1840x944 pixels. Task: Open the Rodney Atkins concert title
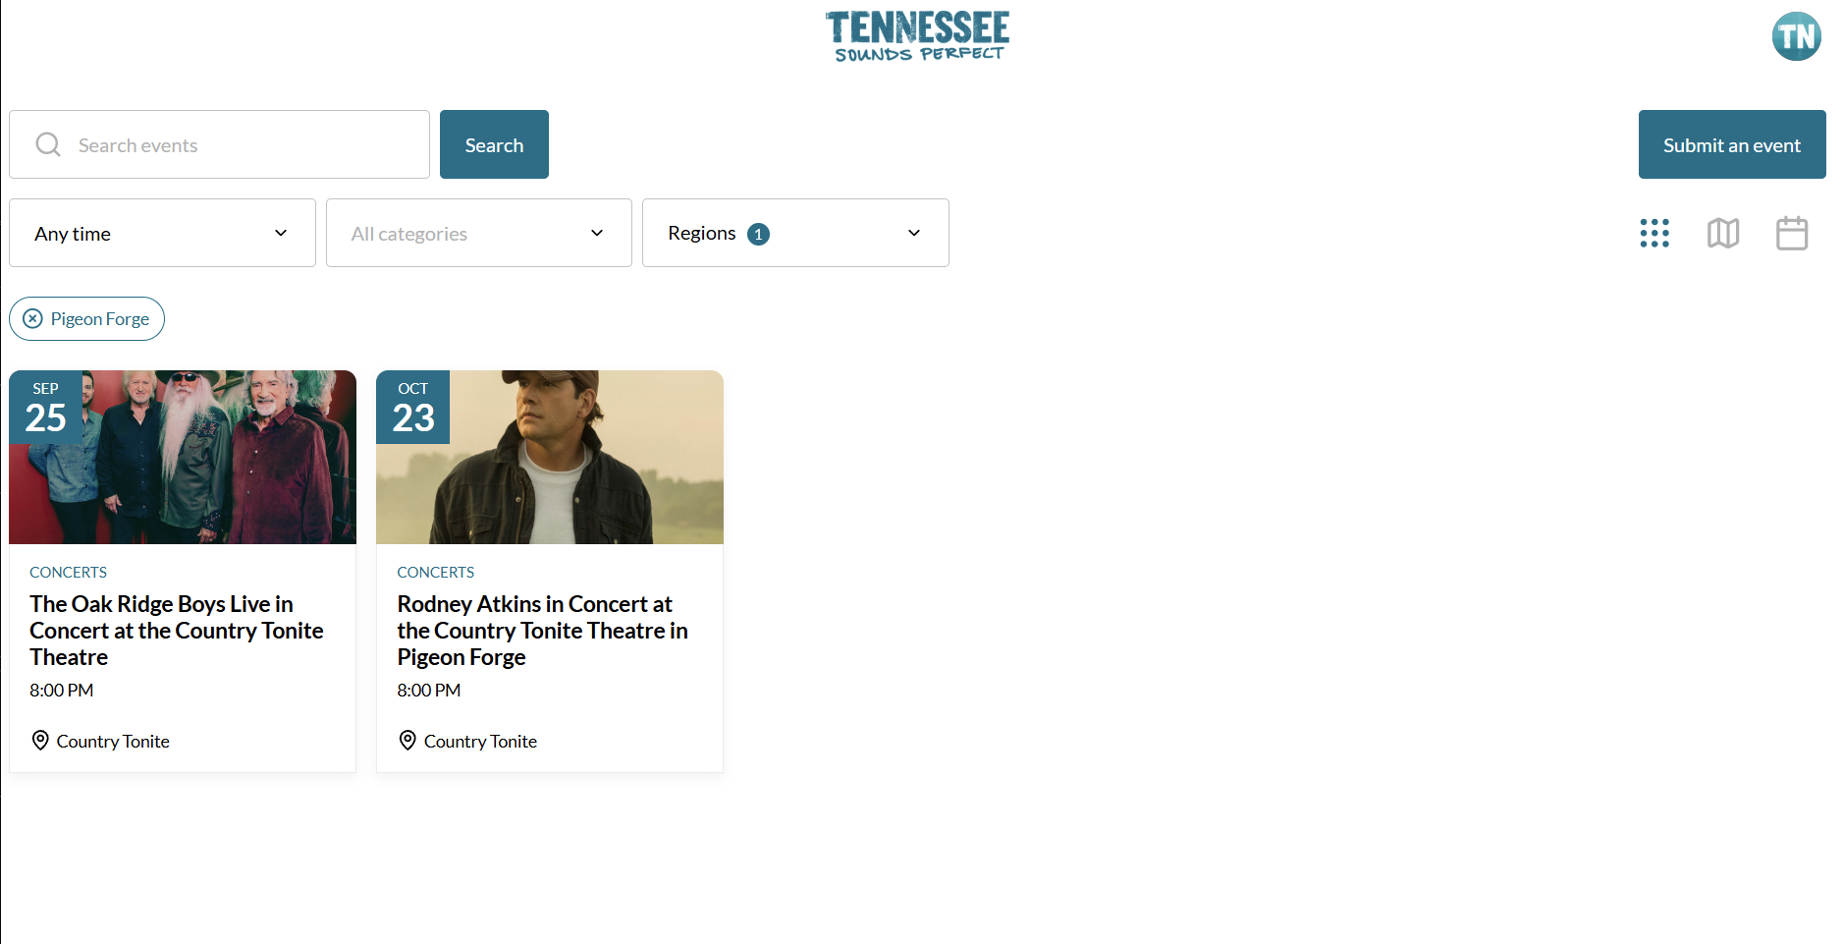543,630
